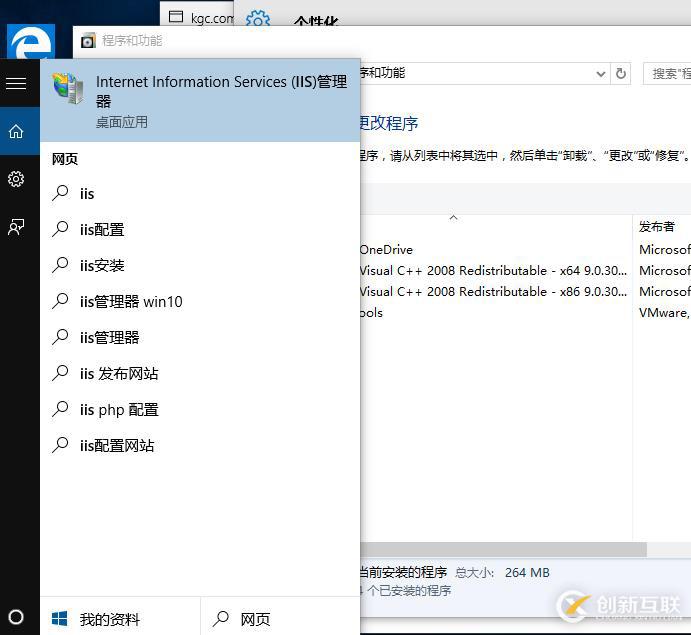
Task: Switch to 网页 search tab
Action: (281, 616)
